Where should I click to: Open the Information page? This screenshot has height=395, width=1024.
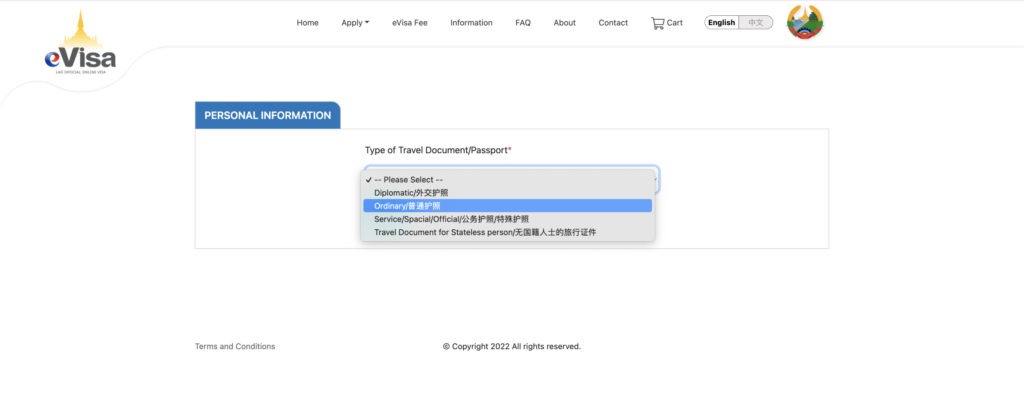point(471,23)
